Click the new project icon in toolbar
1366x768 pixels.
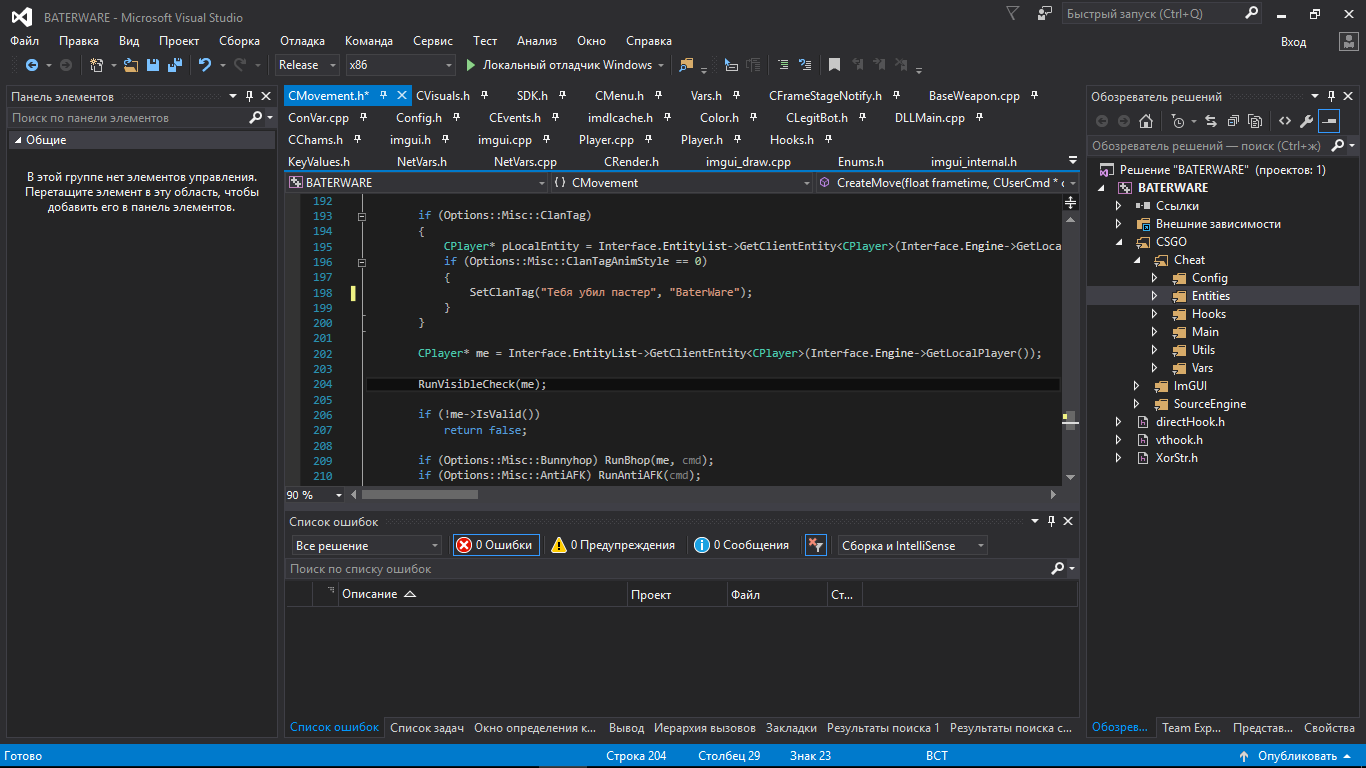pyautogui.click(x=97, y=65)
